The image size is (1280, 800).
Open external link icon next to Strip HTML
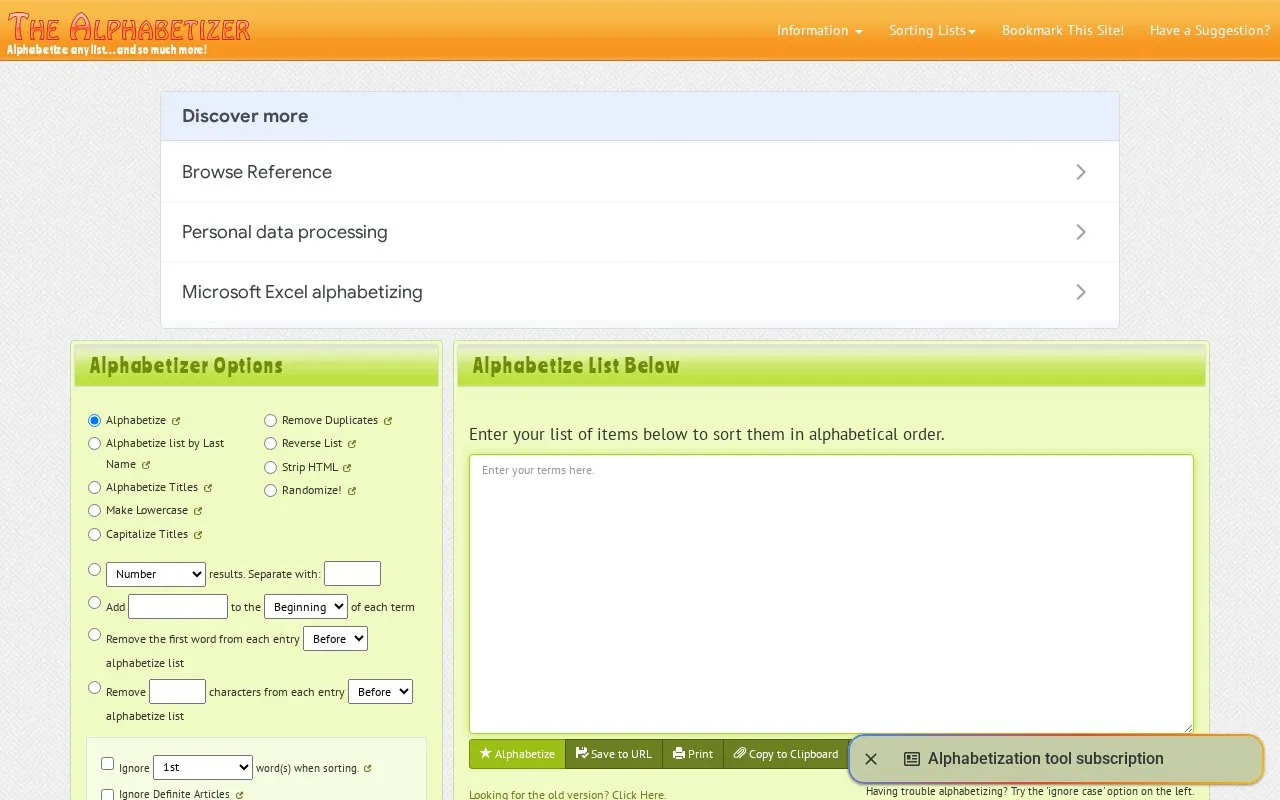[x=347, y=468]
